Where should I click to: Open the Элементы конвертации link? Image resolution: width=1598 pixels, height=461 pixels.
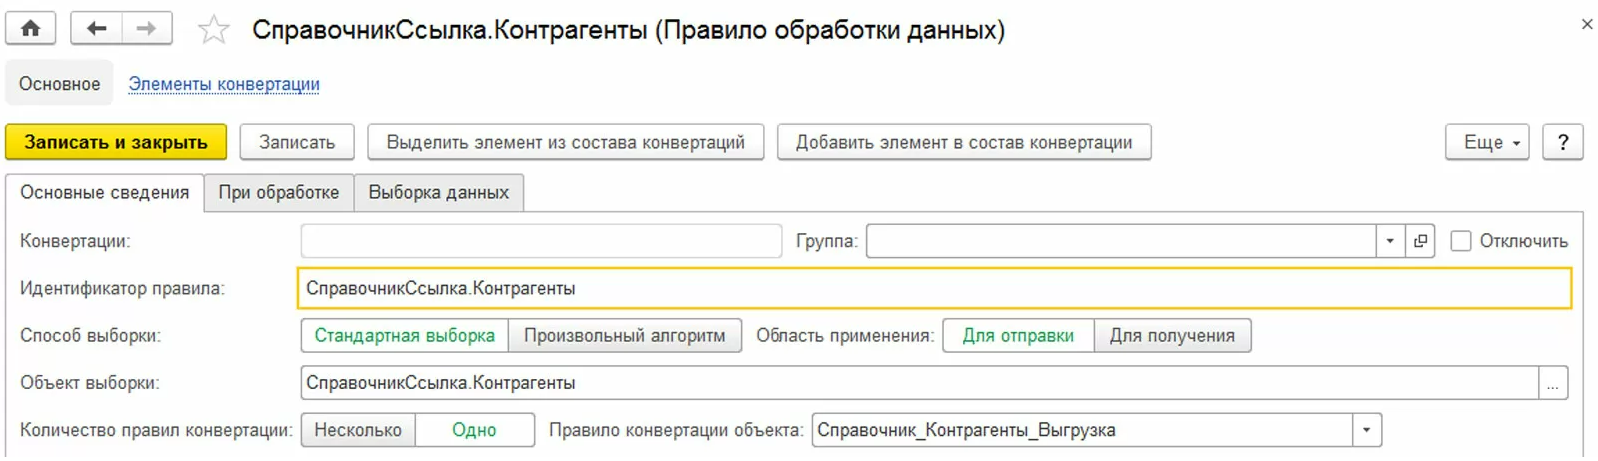(224, 84)
